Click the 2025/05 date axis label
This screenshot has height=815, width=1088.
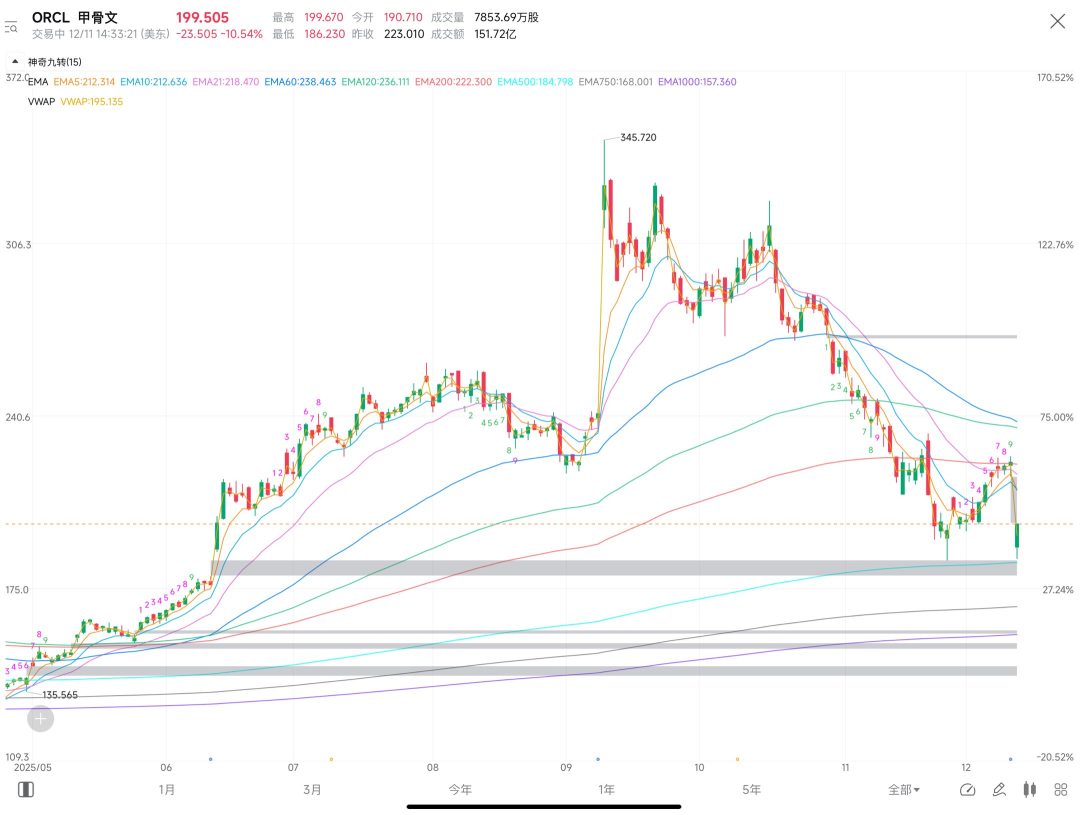point(33,767)
